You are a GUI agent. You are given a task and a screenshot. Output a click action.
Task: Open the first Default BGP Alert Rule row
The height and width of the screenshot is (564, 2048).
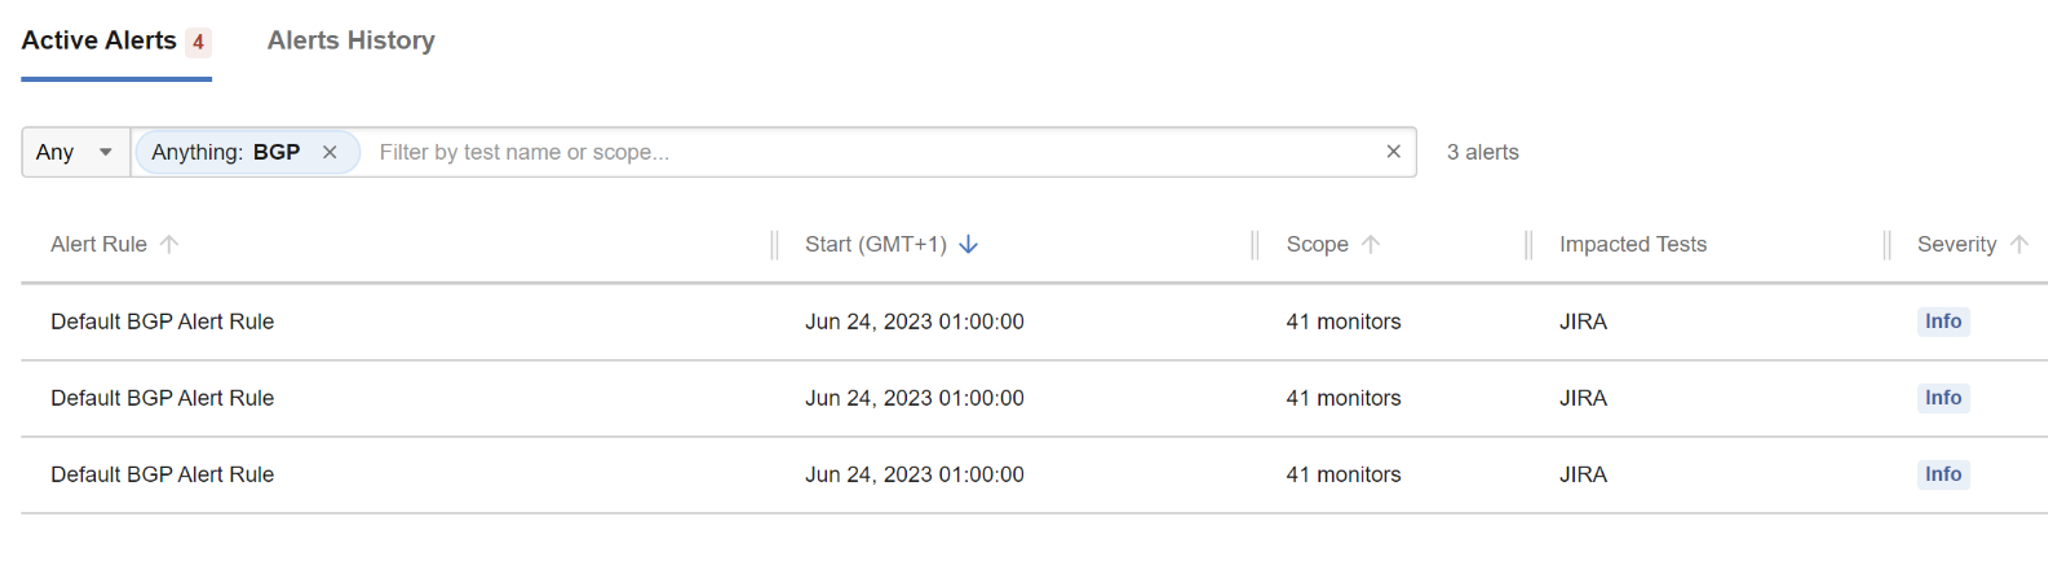pyautogui.click(x=1034, y=322)
